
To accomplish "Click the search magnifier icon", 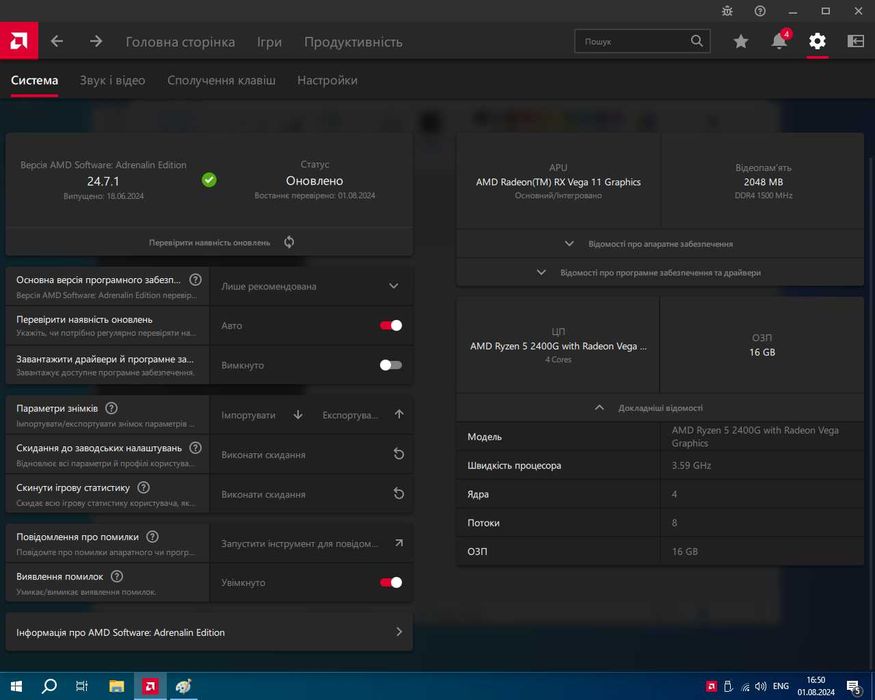I will (x=696, y=41).
